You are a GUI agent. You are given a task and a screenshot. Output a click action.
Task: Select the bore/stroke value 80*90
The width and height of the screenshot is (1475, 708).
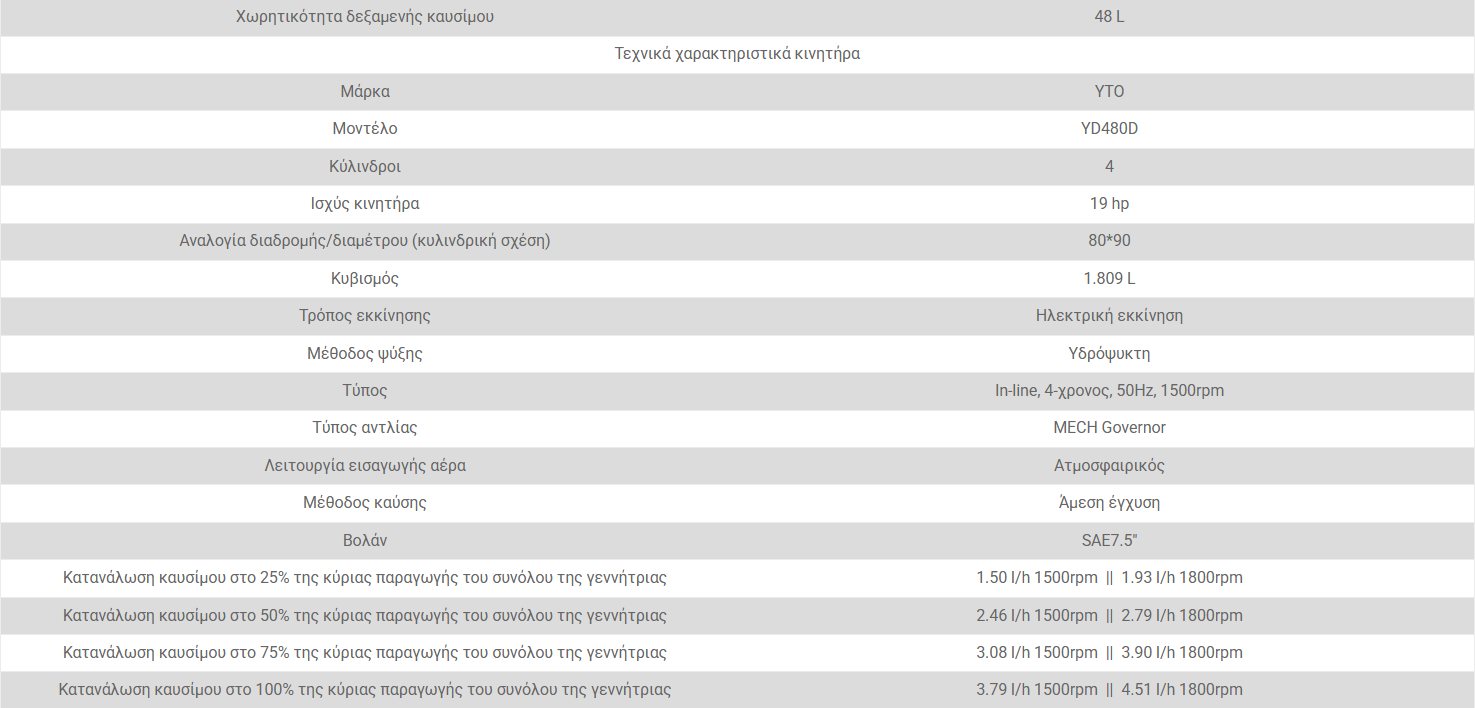[1109, 241]
